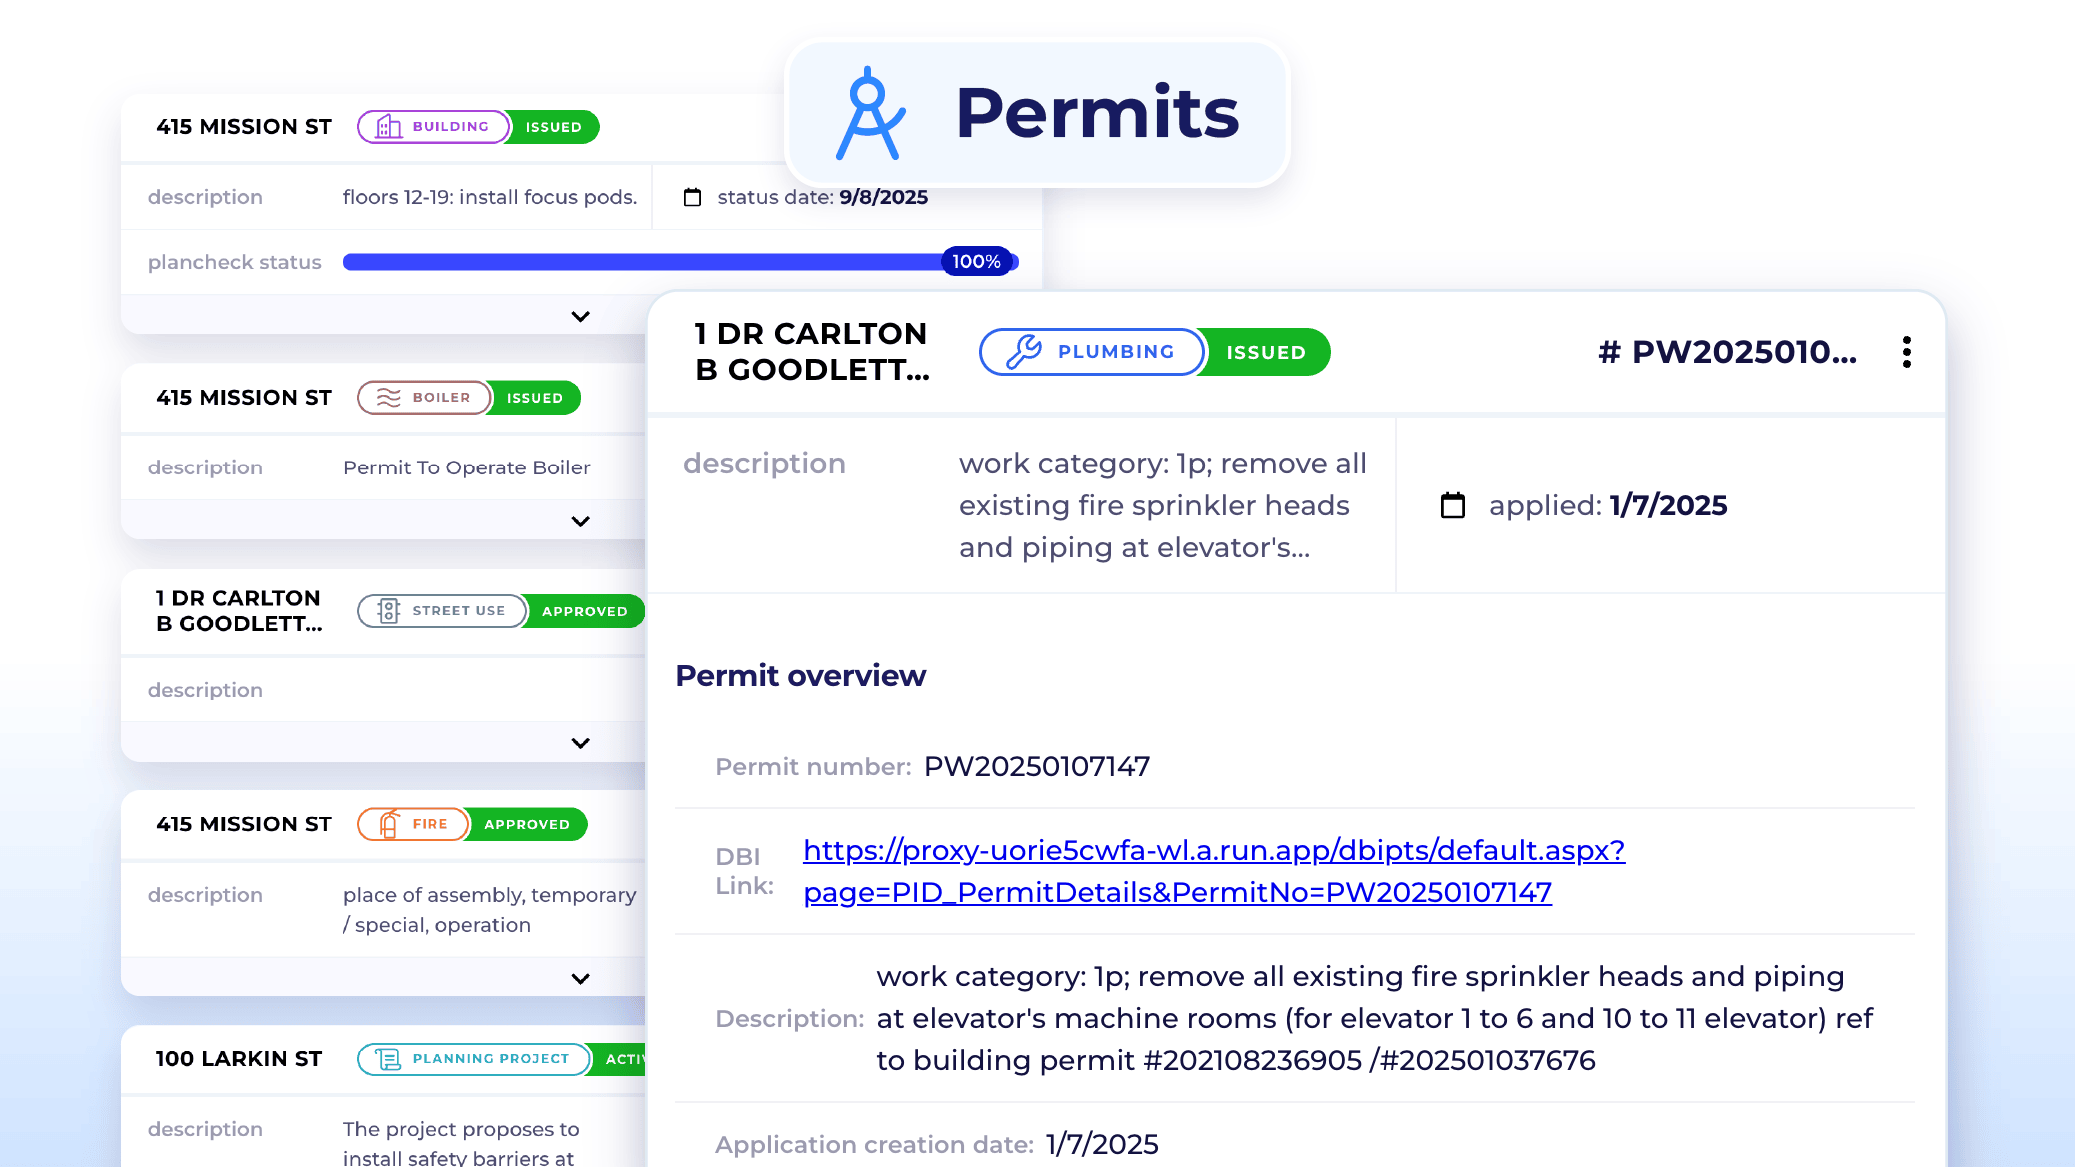Open the three-dot menu on permit PW2025010
Image resolution: width=2075 pixels, height=1167 pixels.
pos(1906,352)
